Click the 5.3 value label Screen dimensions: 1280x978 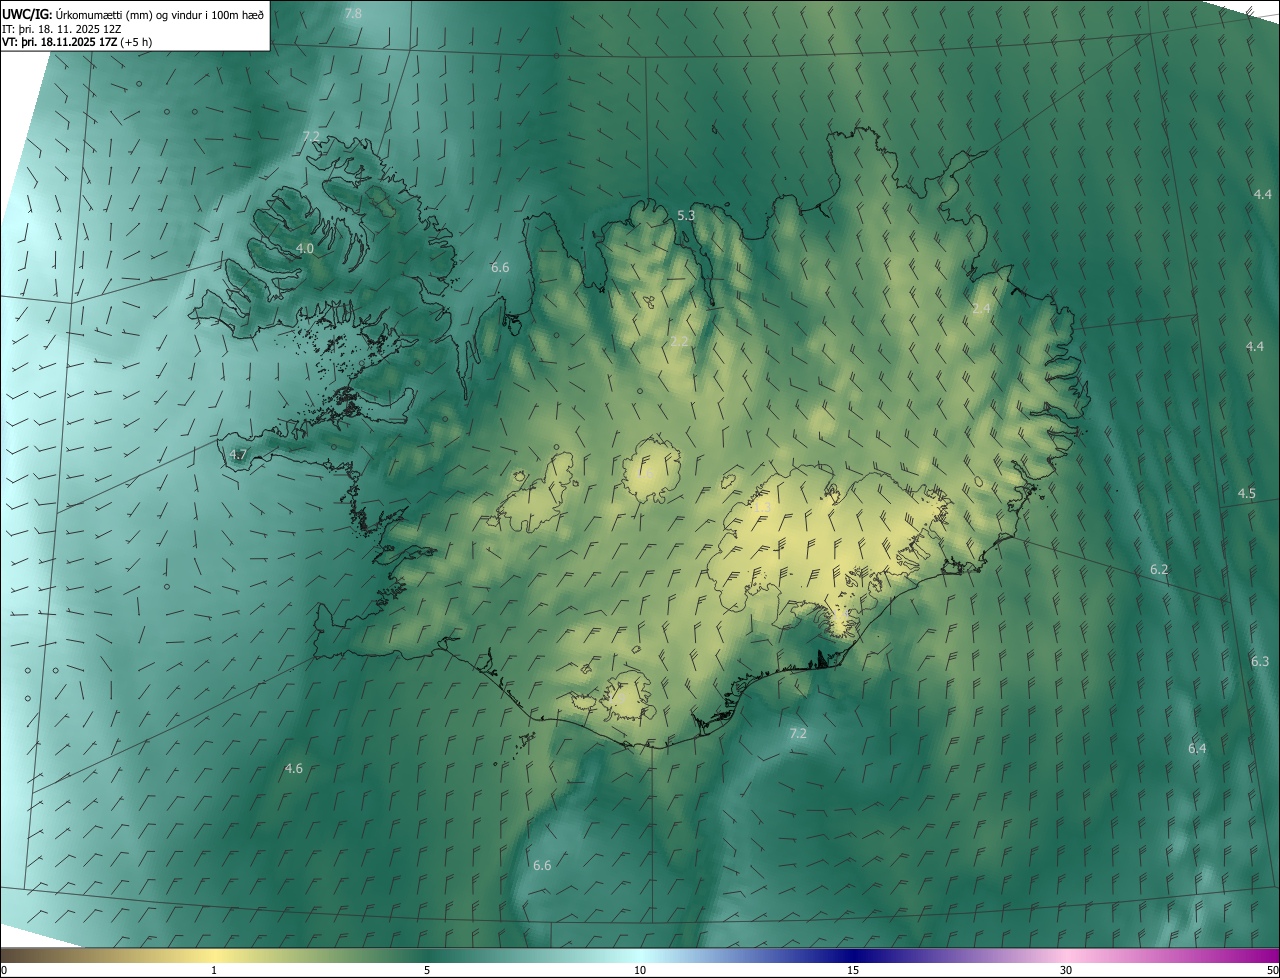(x=686, y=215)
